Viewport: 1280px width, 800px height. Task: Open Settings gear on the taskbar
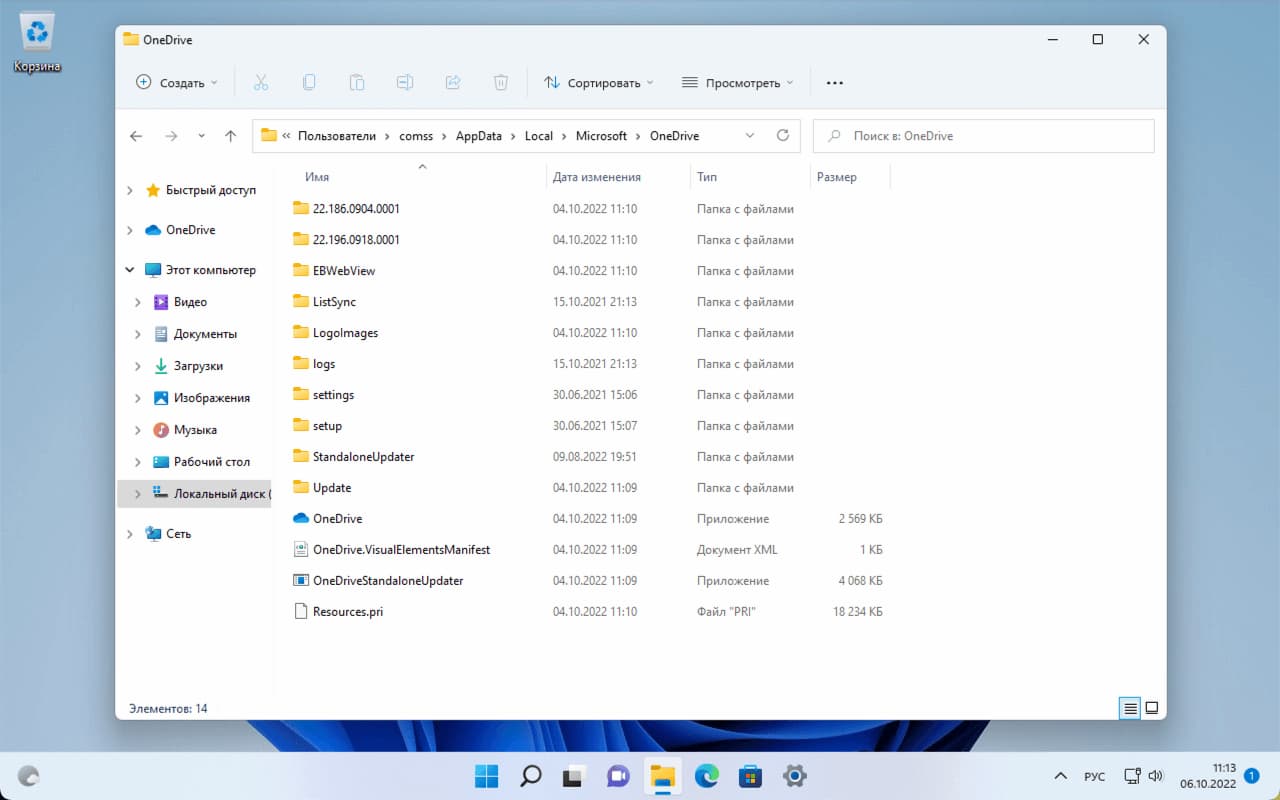[795, 775]
